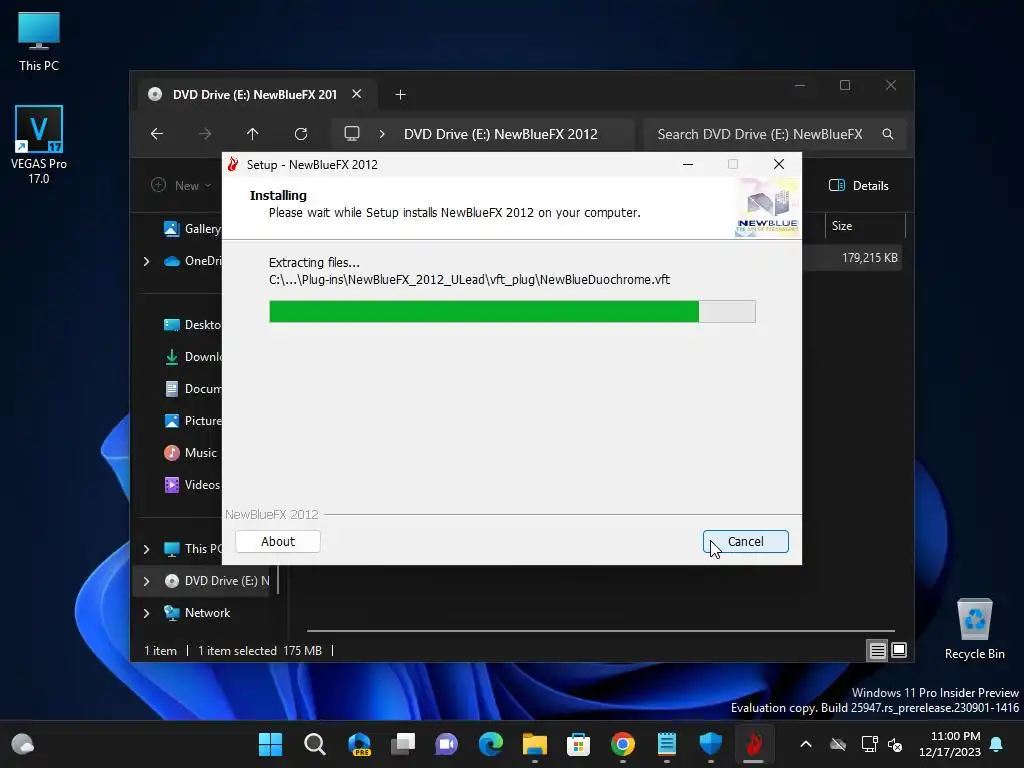
Task: Select This PC in navigation pane
Action: click(x=193, y=549)
